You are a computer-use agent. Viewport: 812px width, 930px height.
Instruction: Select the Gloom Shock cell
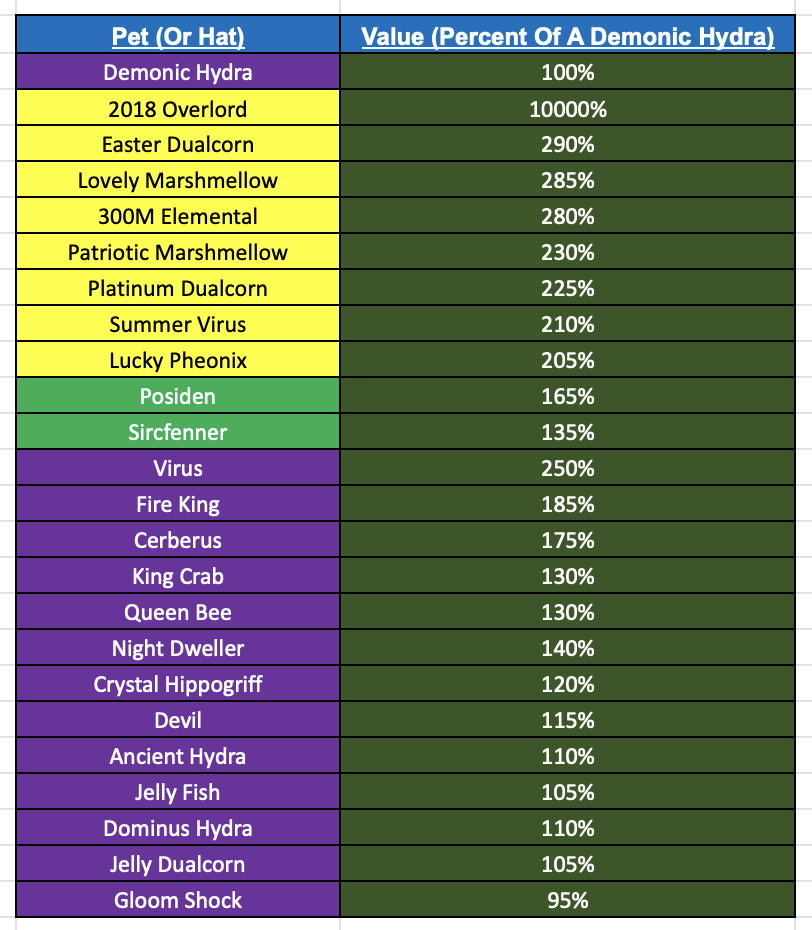pyautogui.click(x=178, y=901)
